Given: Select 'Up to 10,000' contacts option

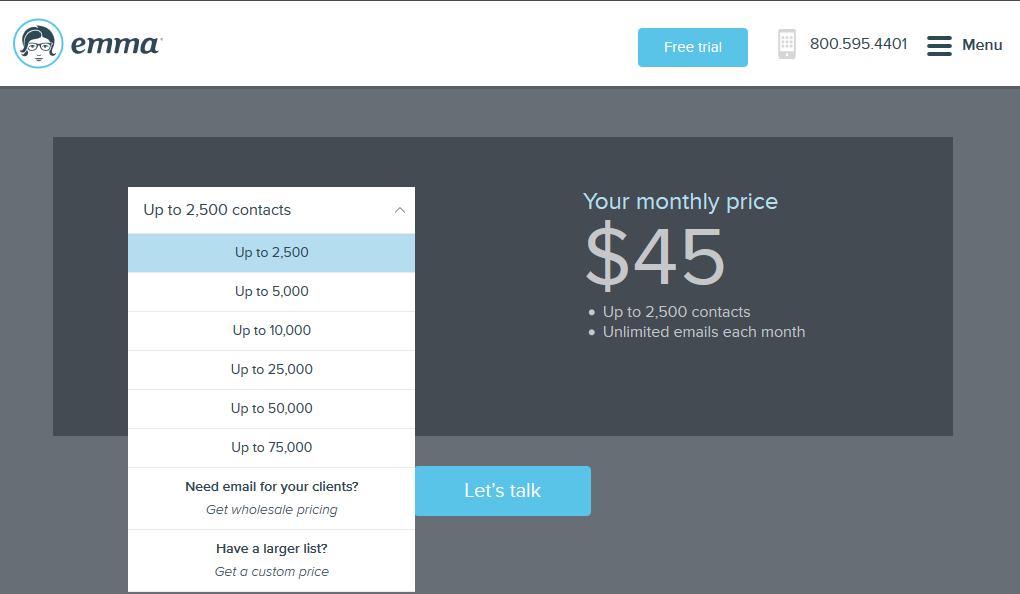Looking at the screenshot, I should (x=271, y=331).
